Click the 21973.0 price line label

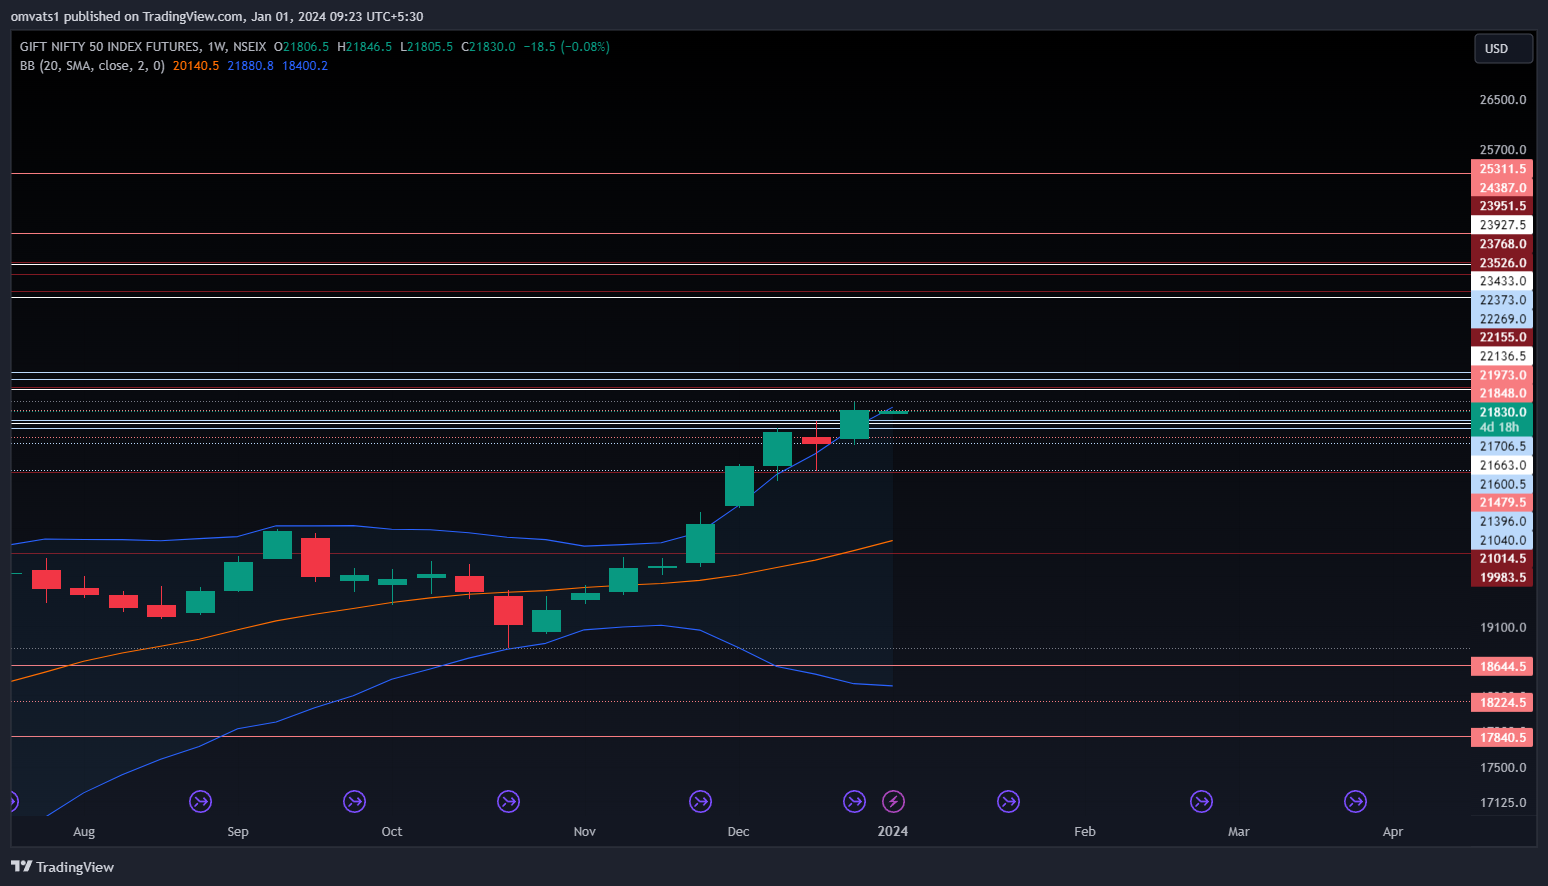1502,375
